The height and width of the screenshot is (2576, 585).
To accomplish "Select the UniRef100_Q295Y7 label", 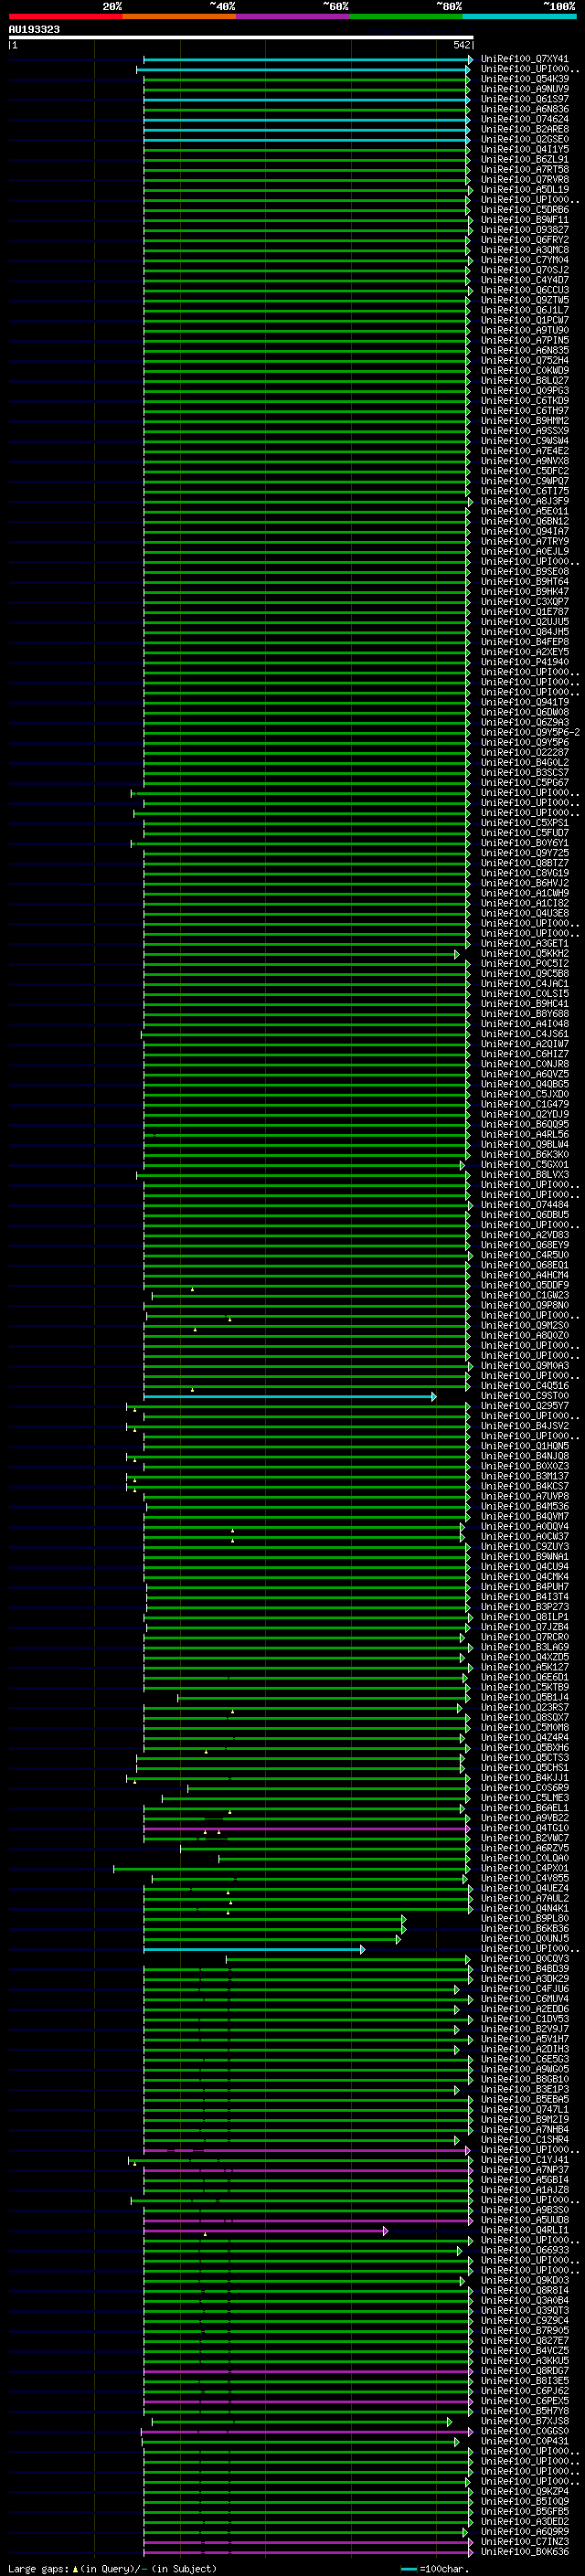I will (525, 1406).
